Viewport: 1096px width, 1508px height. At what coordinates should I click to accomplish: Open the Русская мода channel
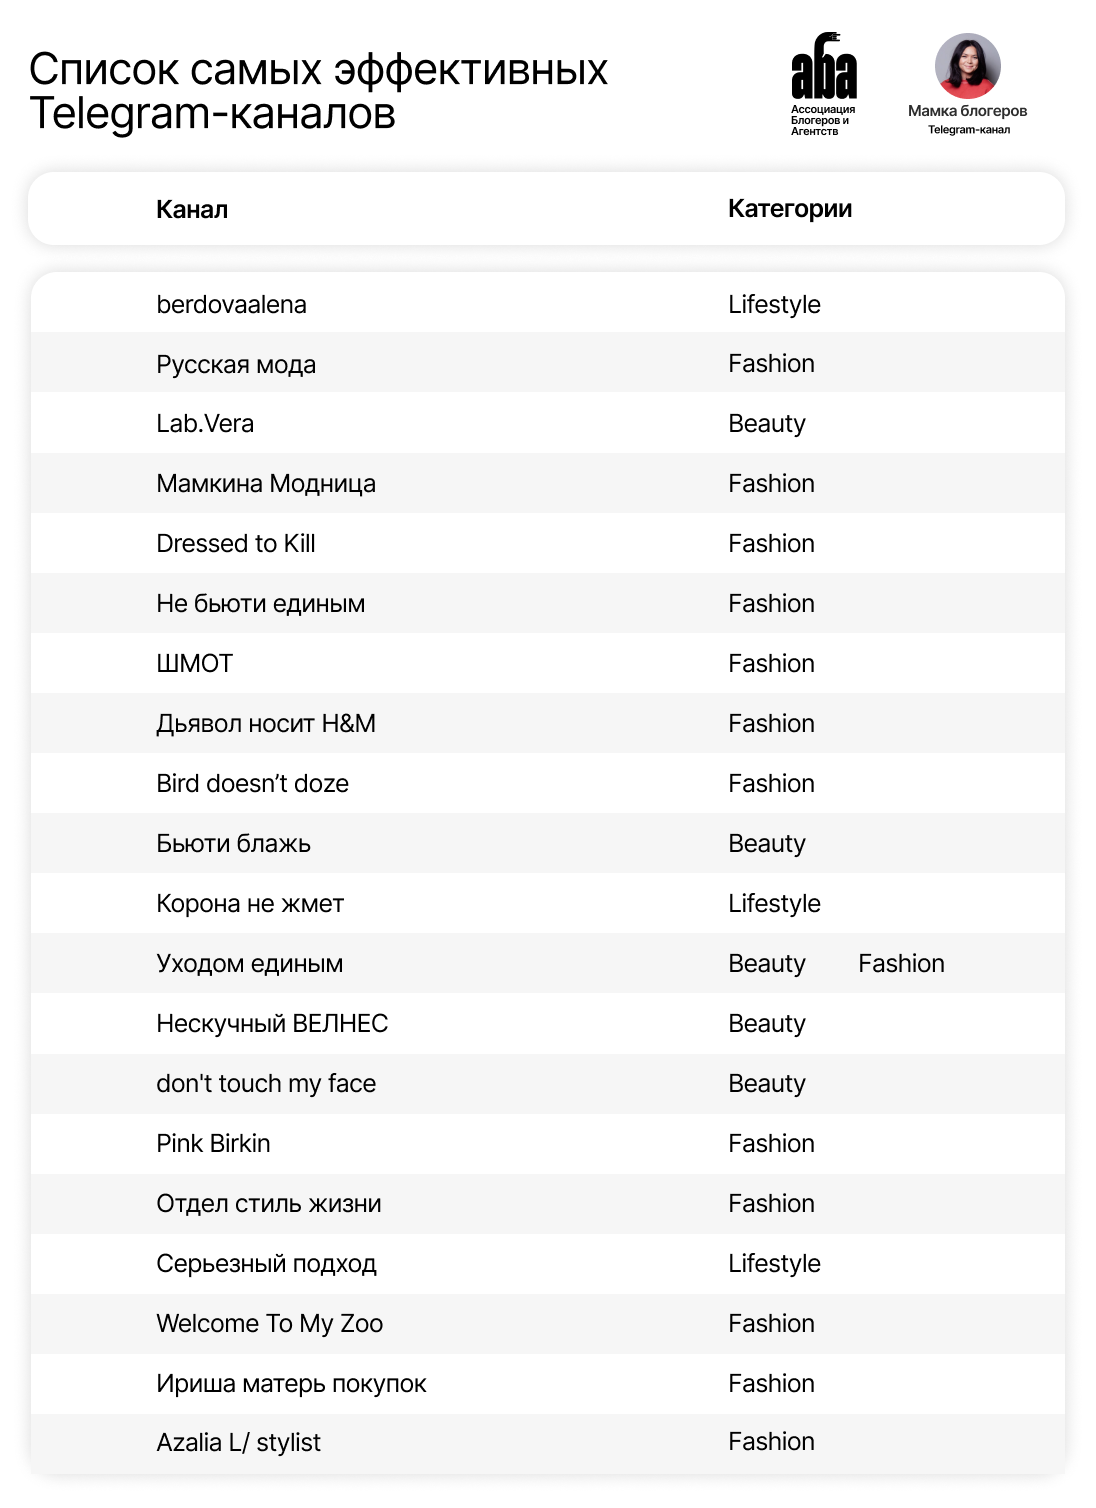coord(236,365)
